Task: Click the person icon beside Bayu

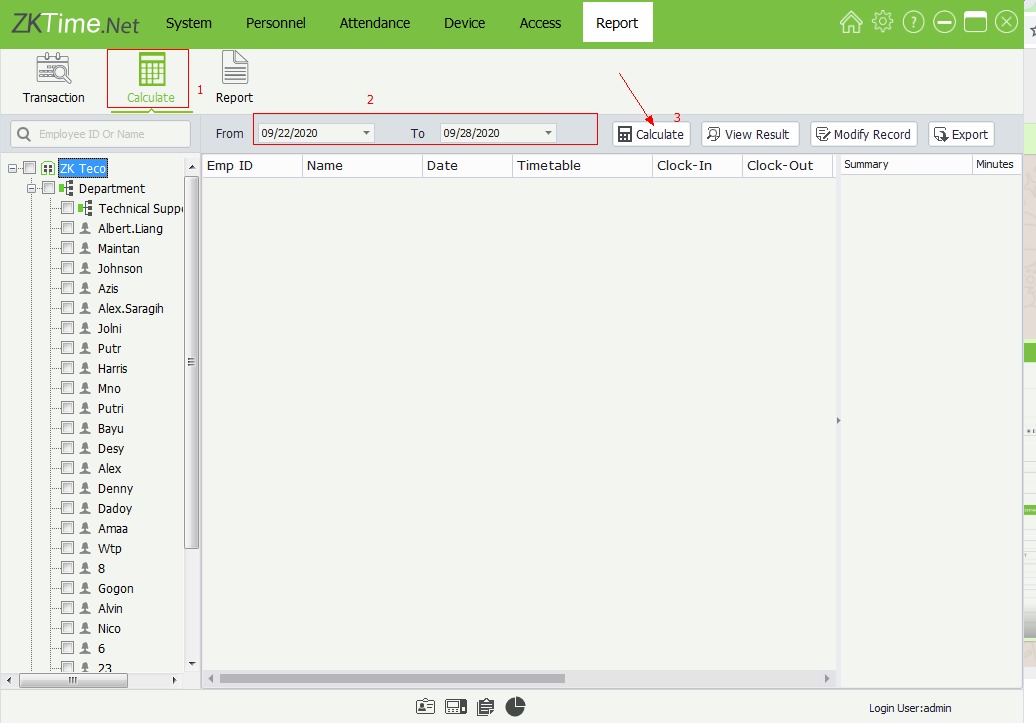Action: 85,428
